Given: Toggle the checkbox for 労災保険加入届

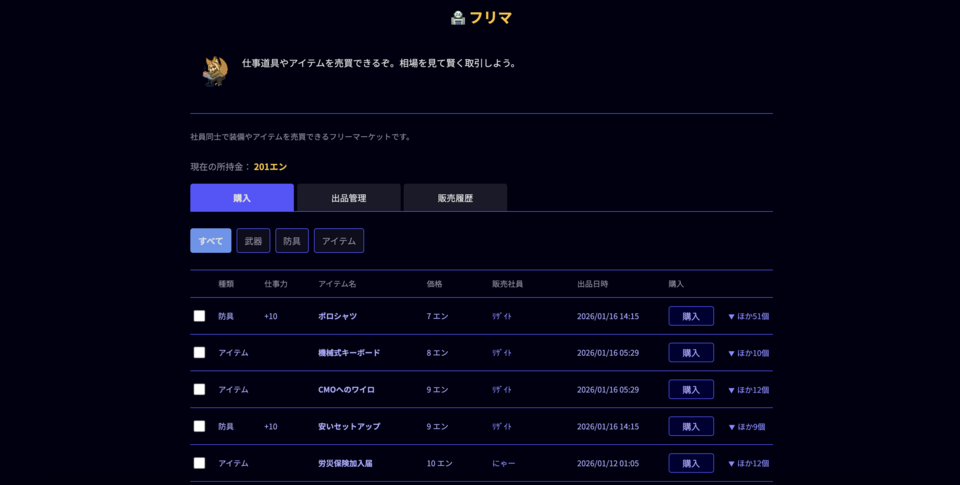Looking at the screenshot, I should 199,463.
